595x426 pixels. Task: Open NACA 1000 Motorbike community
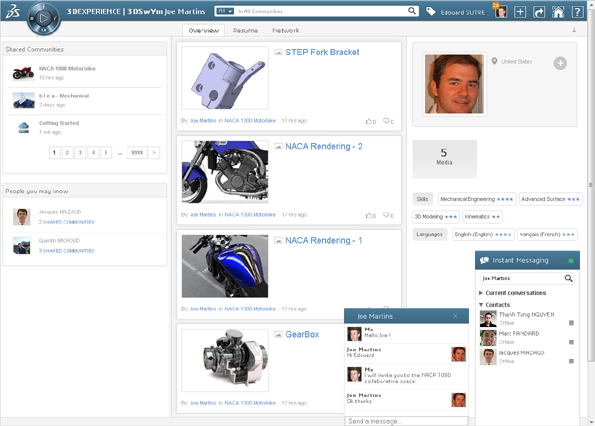pyautogui.click(x=67, y=69)
